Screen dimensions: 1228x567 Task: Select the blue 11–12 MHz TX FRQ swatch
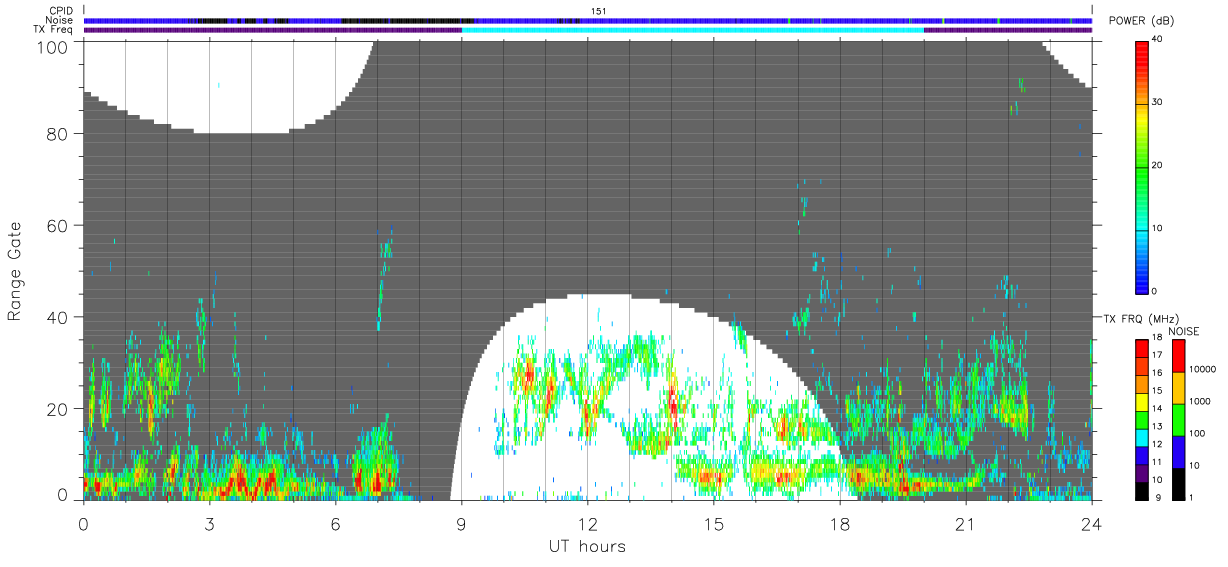point(1141,454)
